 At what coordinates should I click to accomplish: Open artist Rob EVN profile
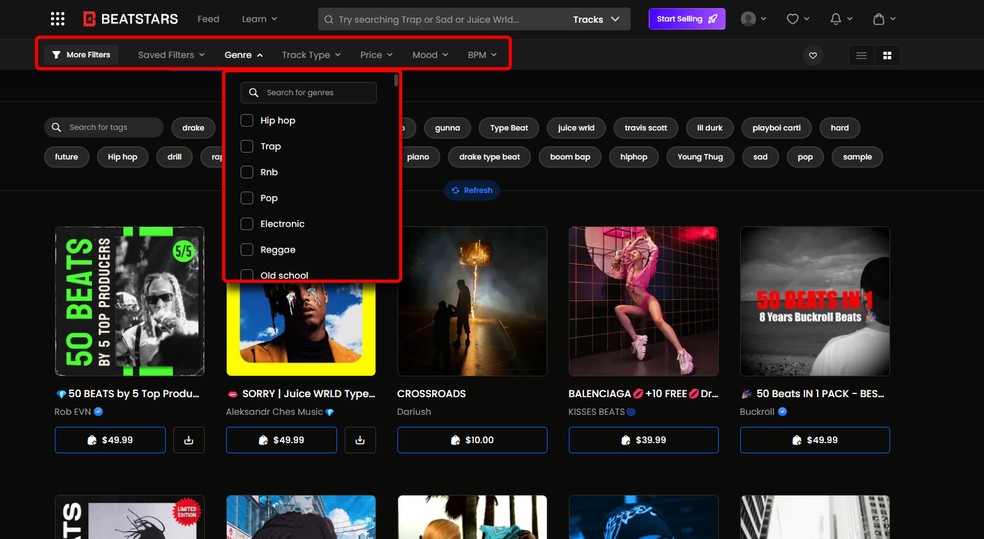73,412
